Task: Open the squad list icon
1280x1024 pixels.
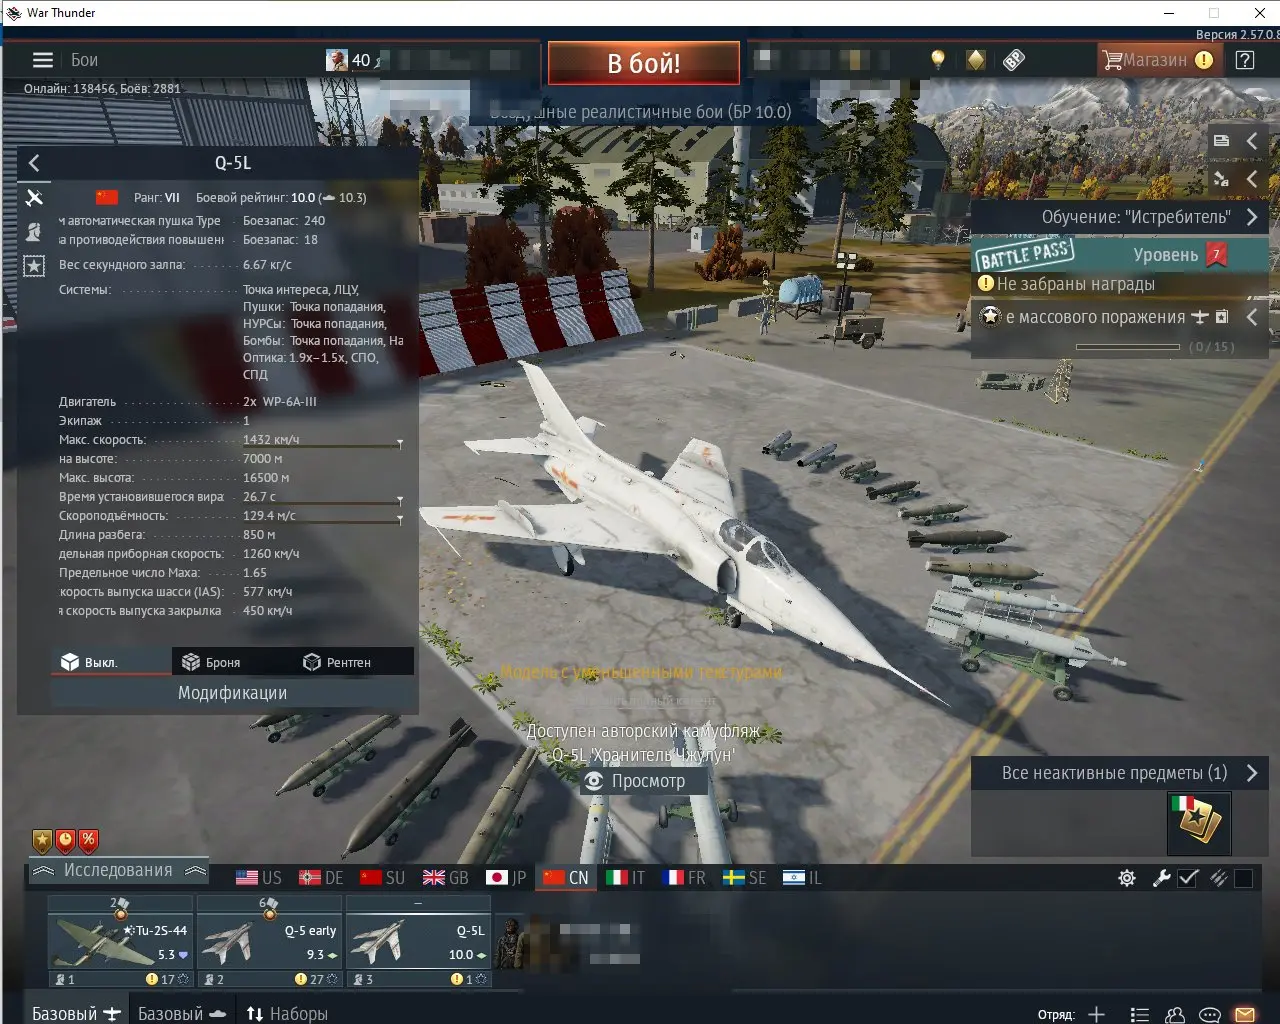Action: click(1139, 1014)
